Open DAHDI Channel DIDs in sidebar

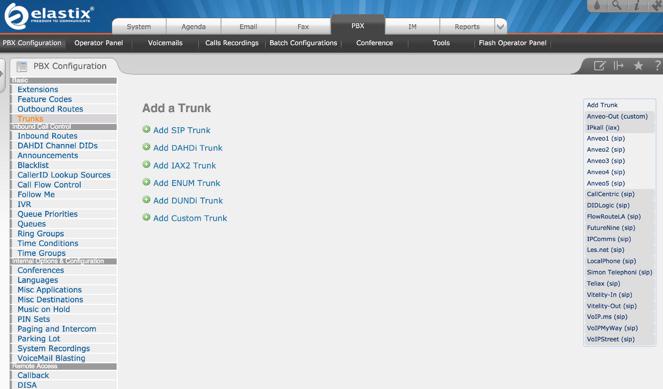[x=58, y=145]
